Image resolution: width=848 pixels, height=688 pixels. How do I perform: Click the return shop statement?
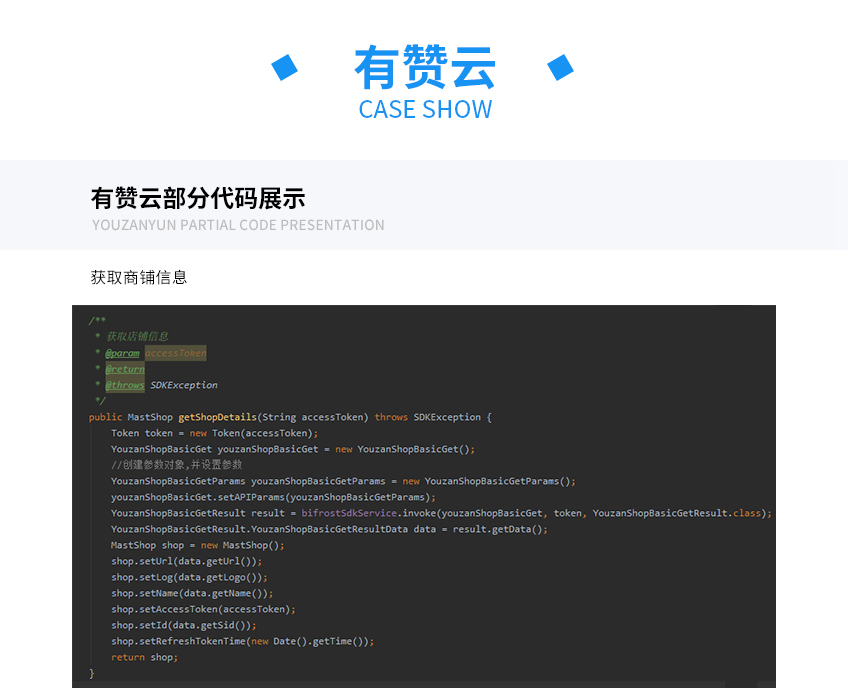pyautogui.click(x=144, y=657)
